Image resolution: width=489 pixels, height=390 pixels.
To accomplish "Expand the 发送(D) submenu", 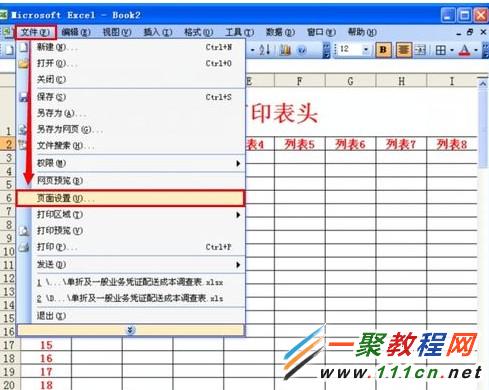I will (x=131, y=265).
